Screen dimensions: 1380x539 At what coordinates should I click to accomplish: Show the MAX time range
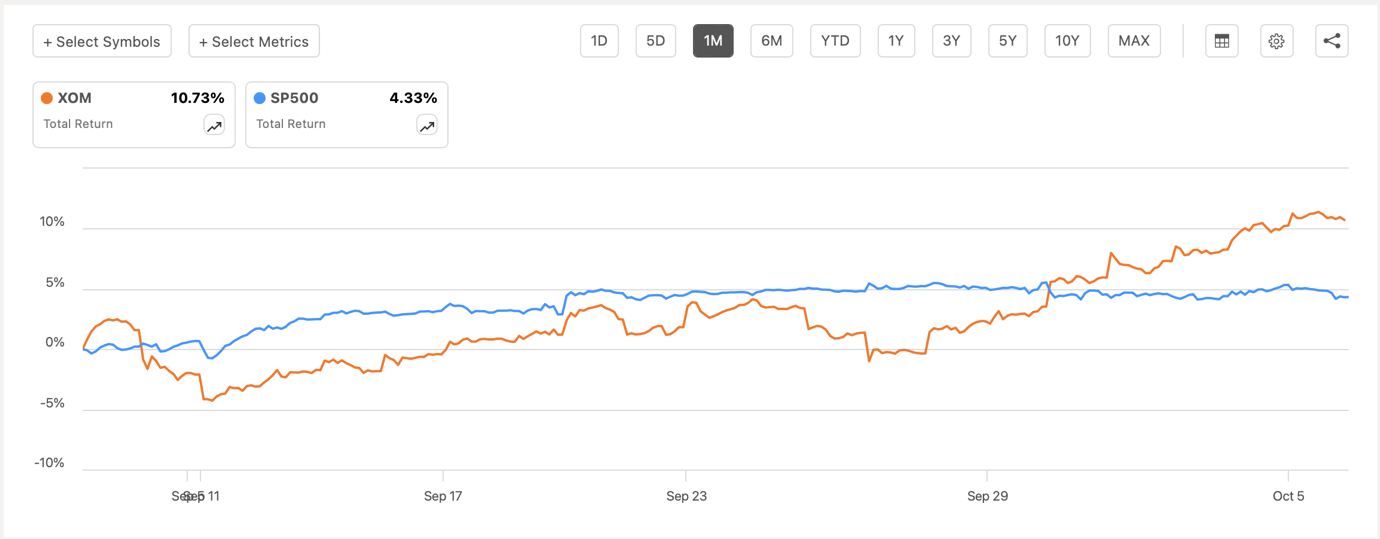tap(1133, 41)
